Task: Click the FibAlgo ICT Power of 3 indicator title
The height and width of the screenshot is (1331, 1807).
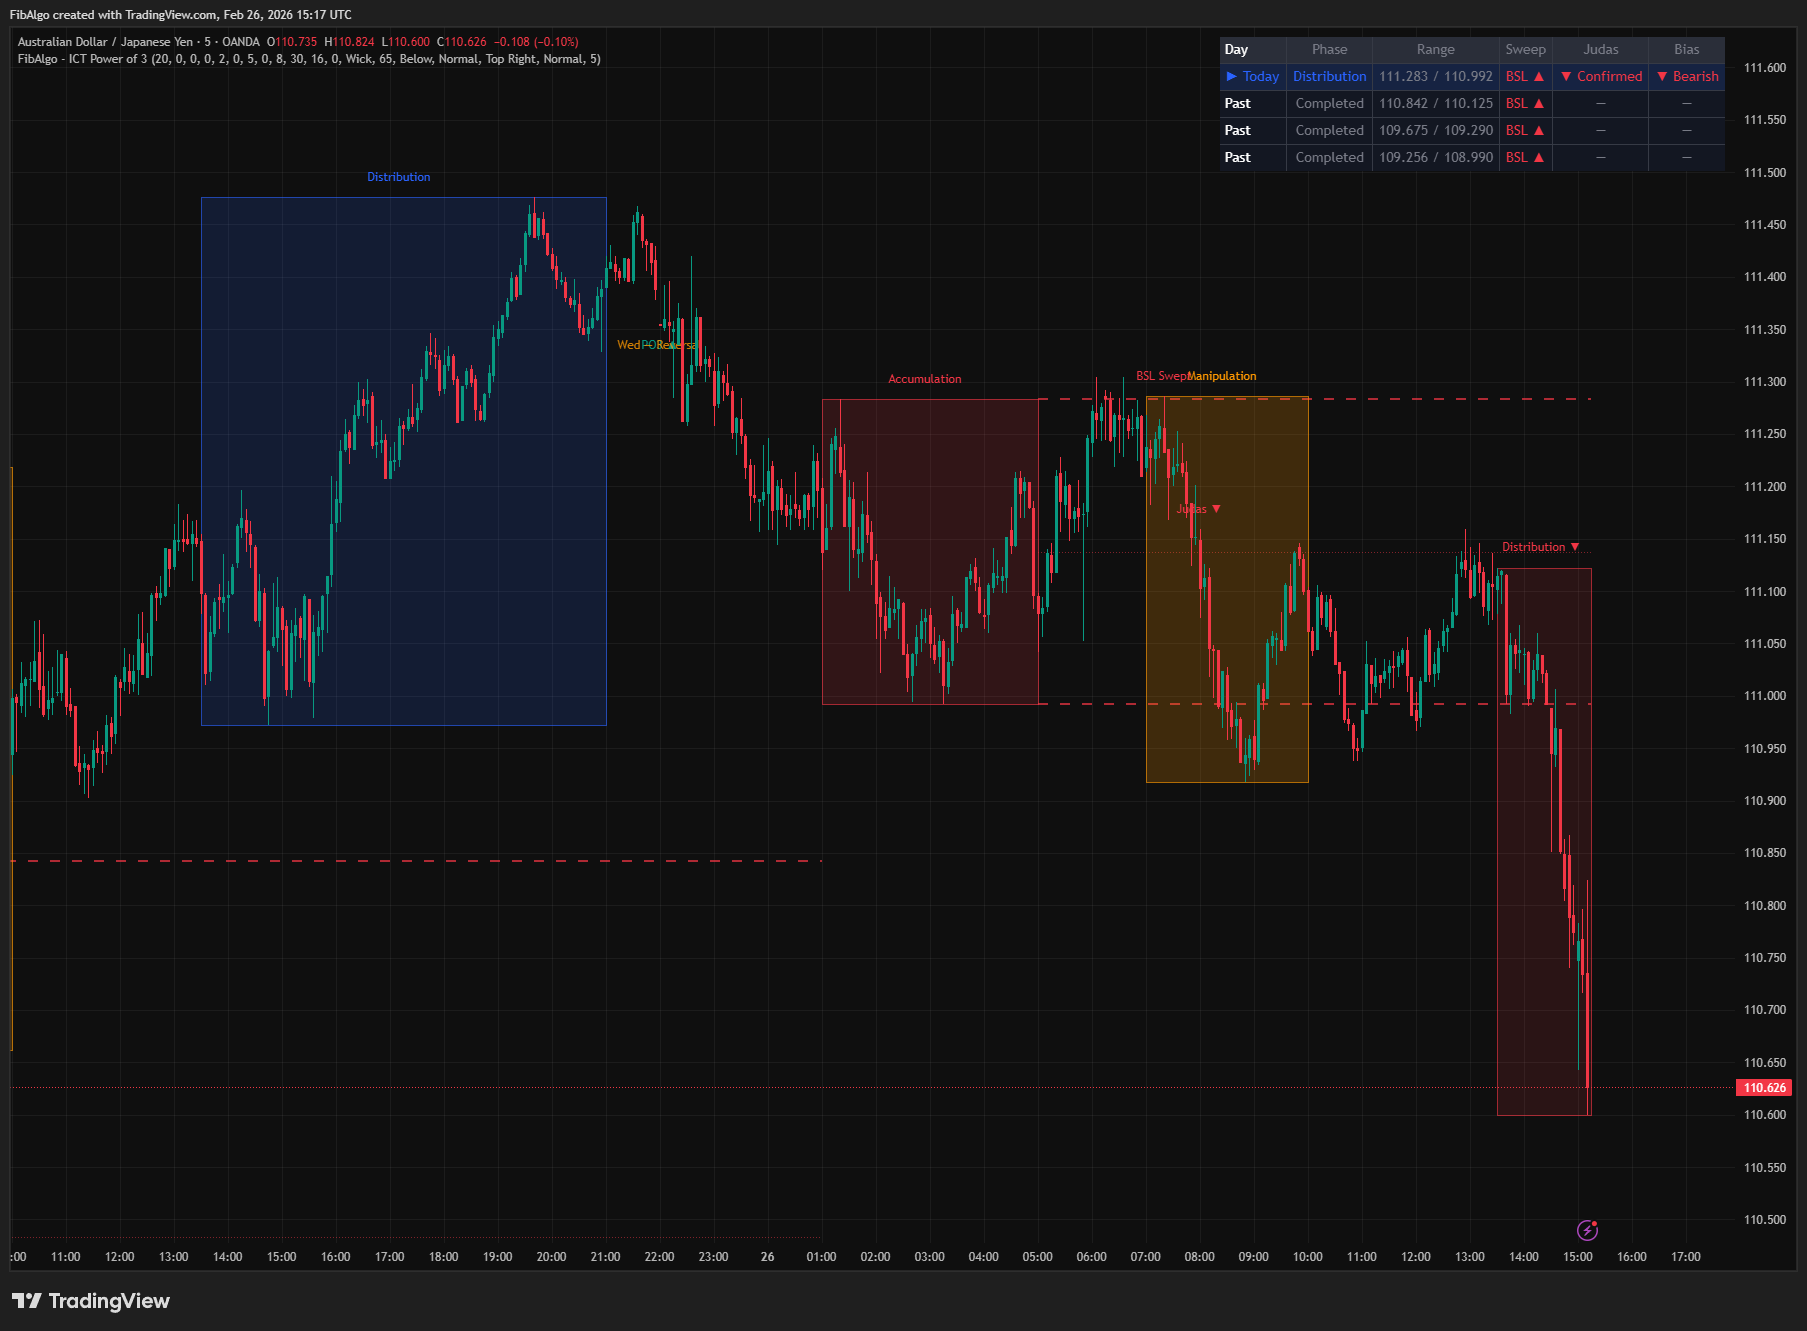Action: (x=308, y=59)
